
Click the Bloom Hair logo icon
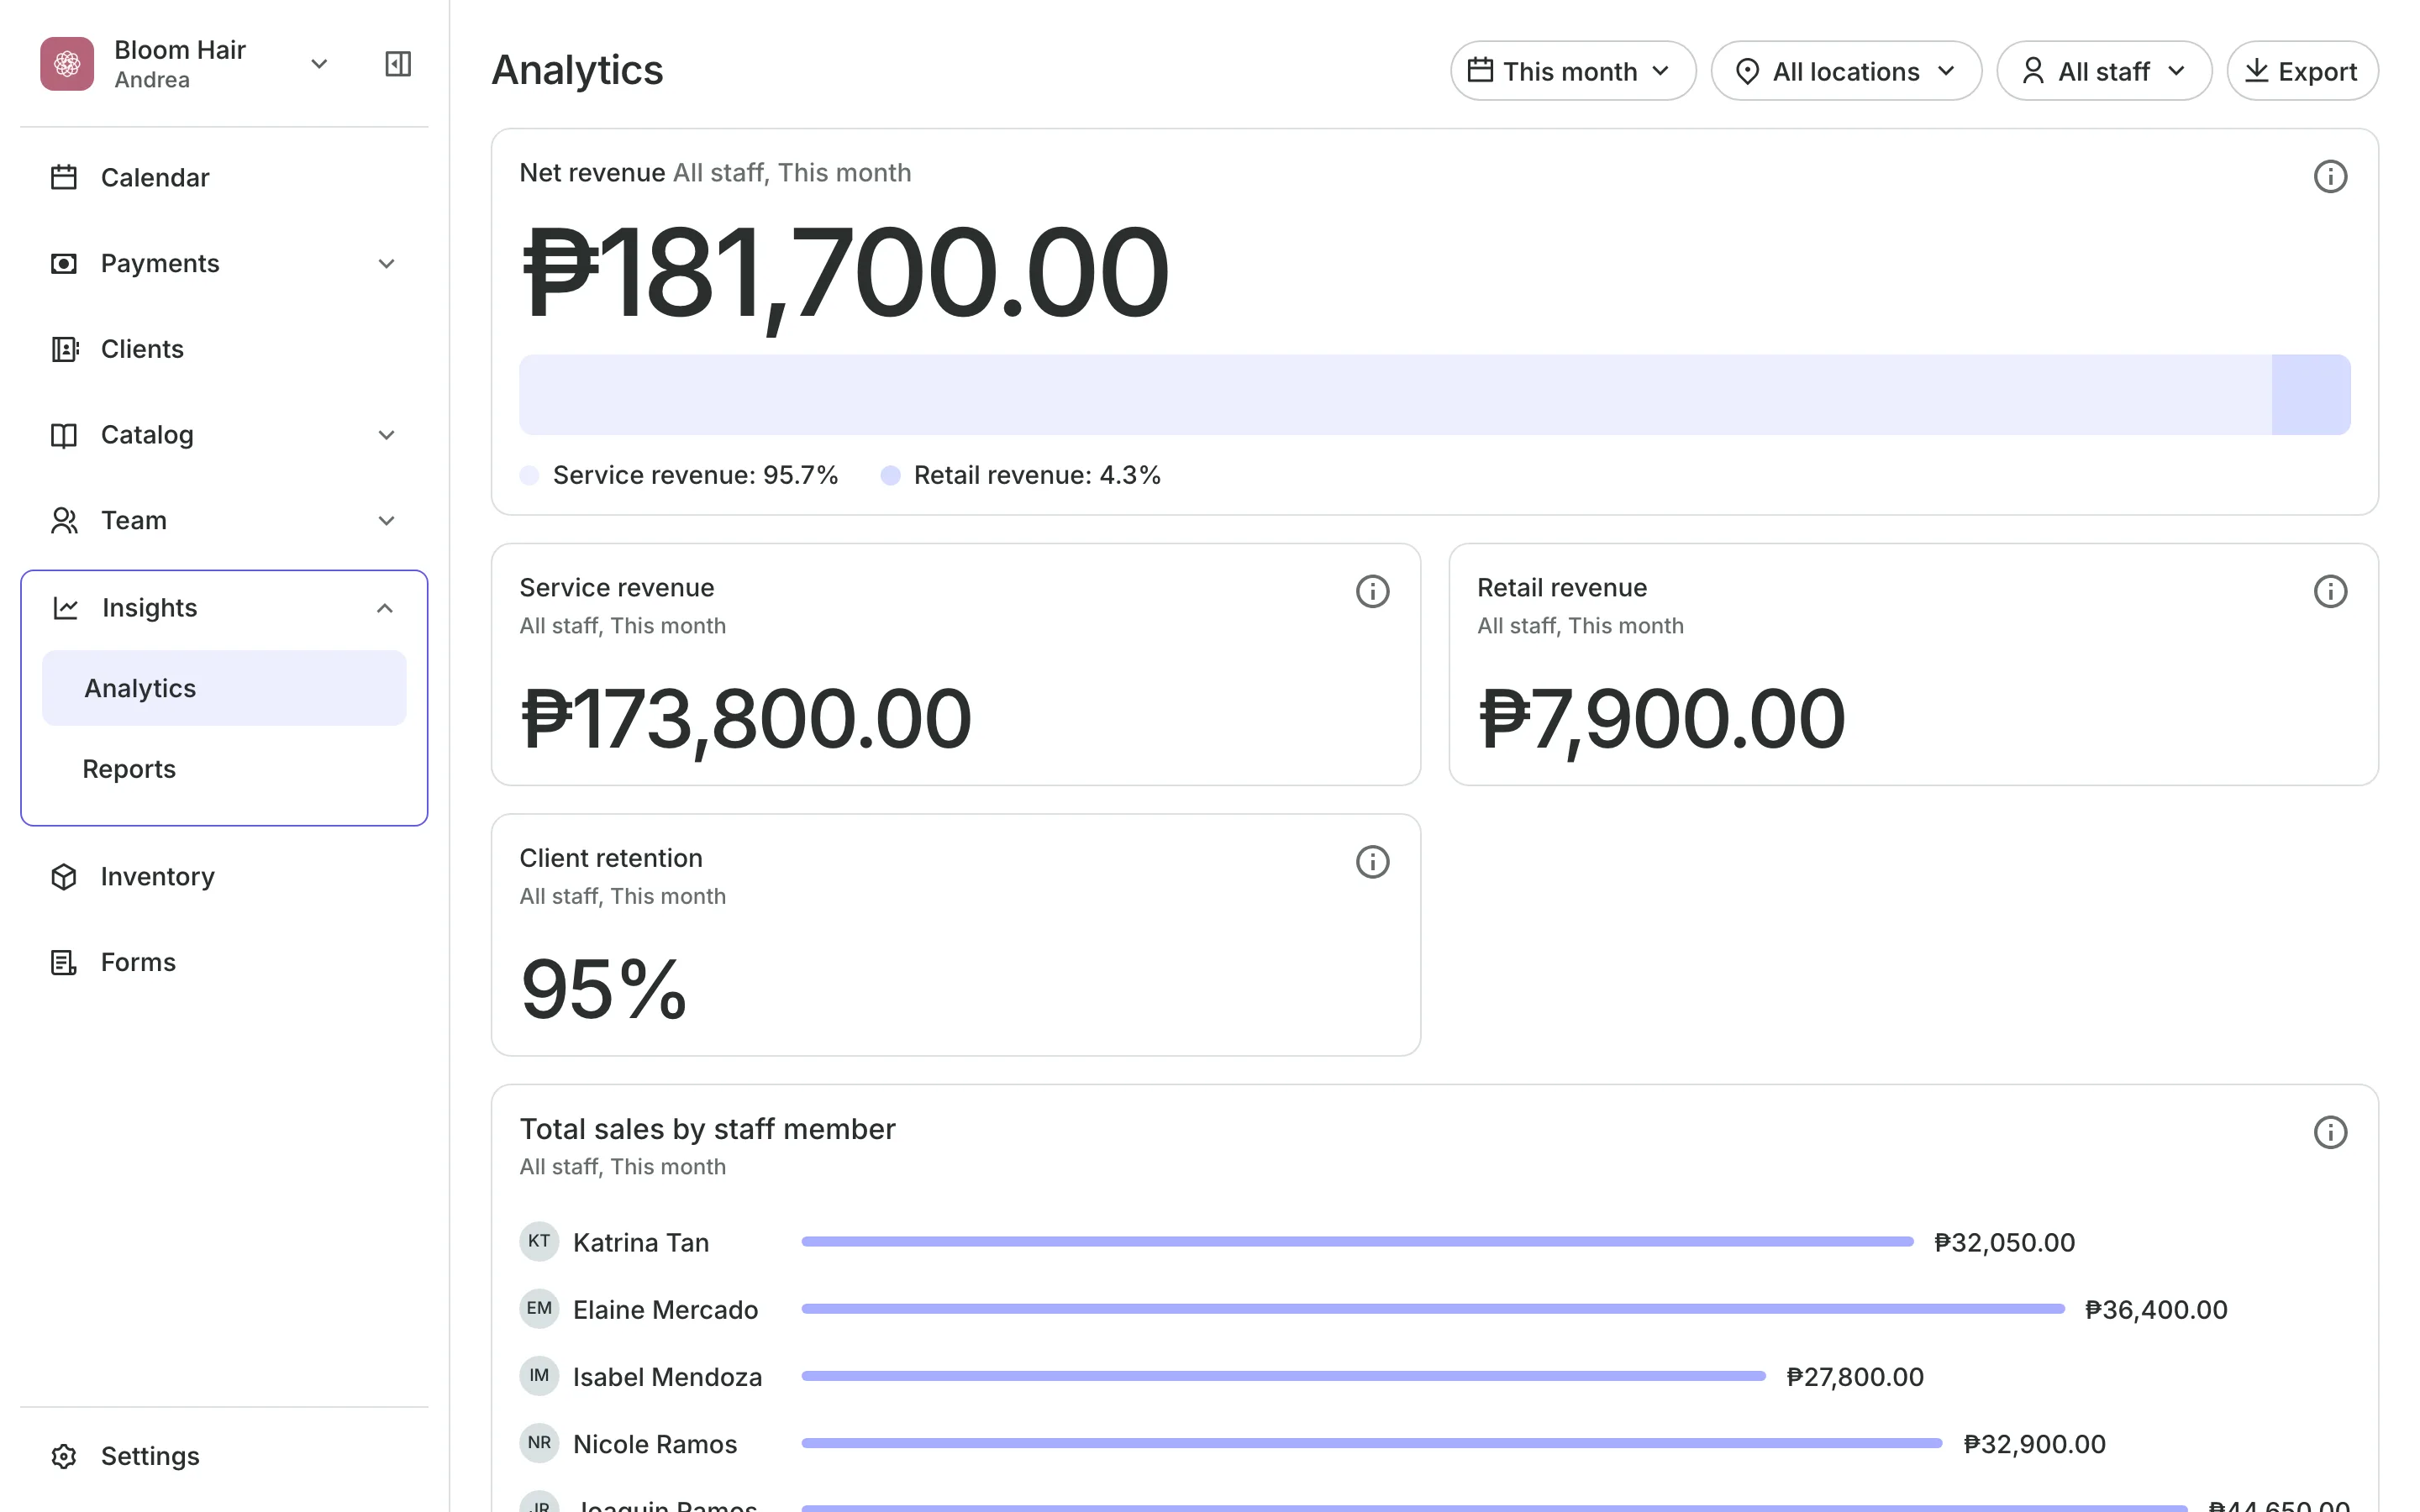(x=67, y=64)
